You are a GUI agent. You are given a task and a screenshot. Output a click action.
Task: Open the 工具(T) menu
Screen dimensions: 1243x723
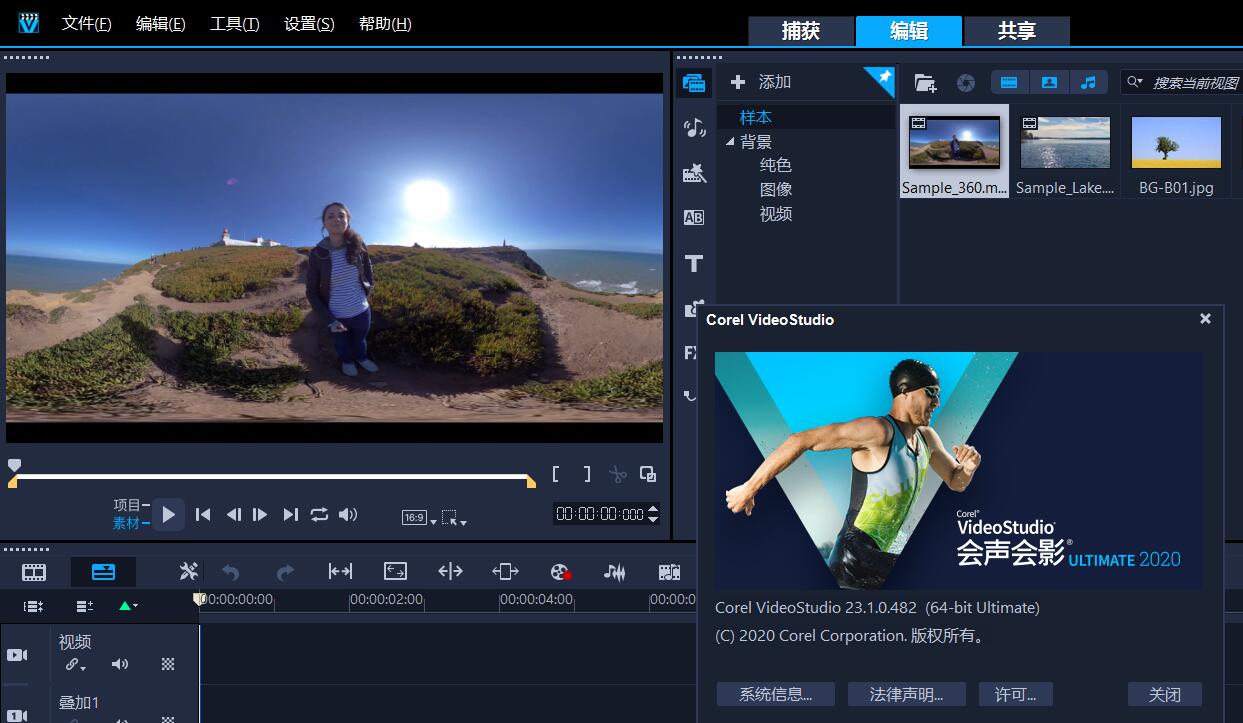234,23
